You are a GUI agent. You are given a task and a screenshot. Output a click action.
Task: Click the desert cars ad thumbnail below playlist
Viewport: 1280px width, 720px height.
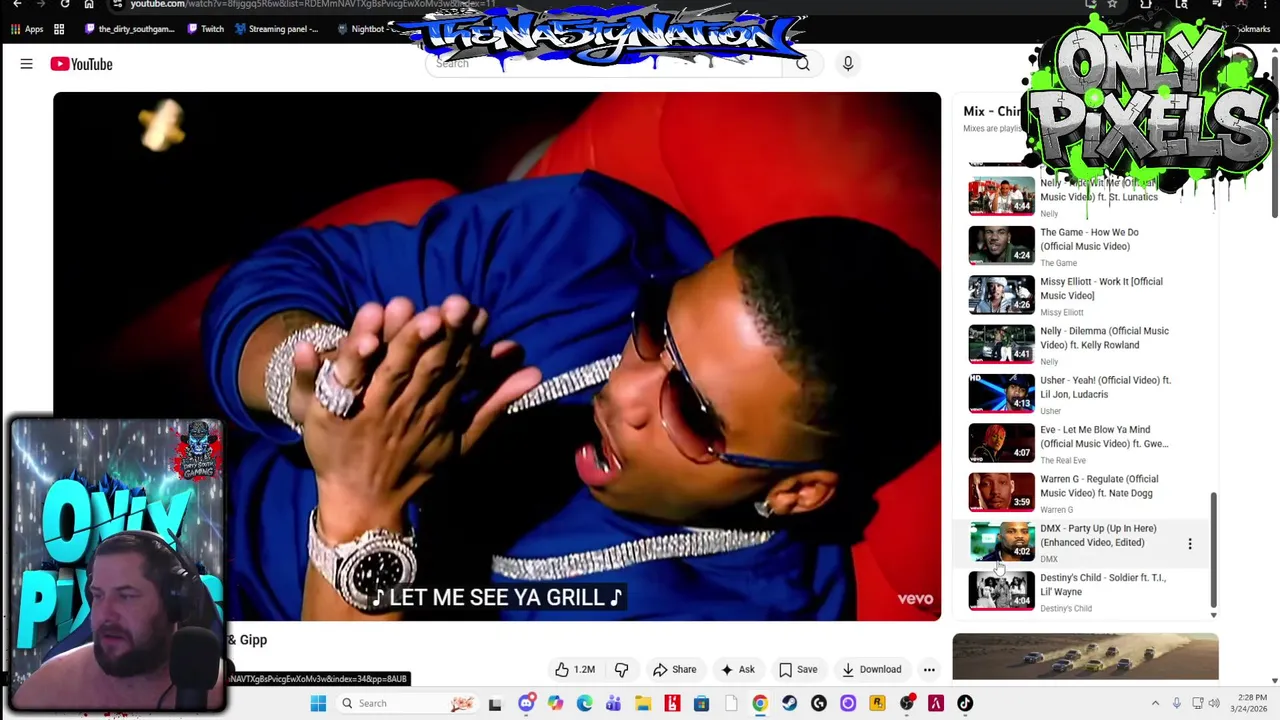[1085, 657]
